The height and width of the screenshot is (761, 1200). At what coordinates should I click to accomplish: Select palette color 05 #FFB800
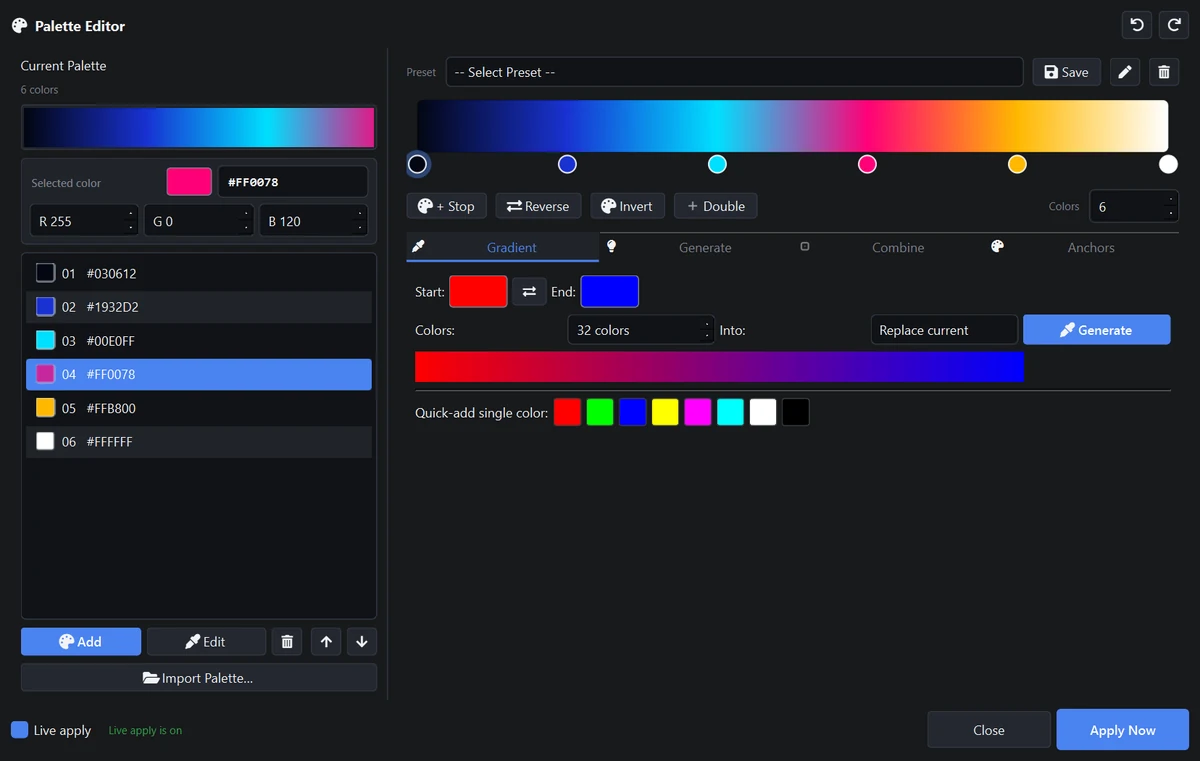(x=199, y=408)
